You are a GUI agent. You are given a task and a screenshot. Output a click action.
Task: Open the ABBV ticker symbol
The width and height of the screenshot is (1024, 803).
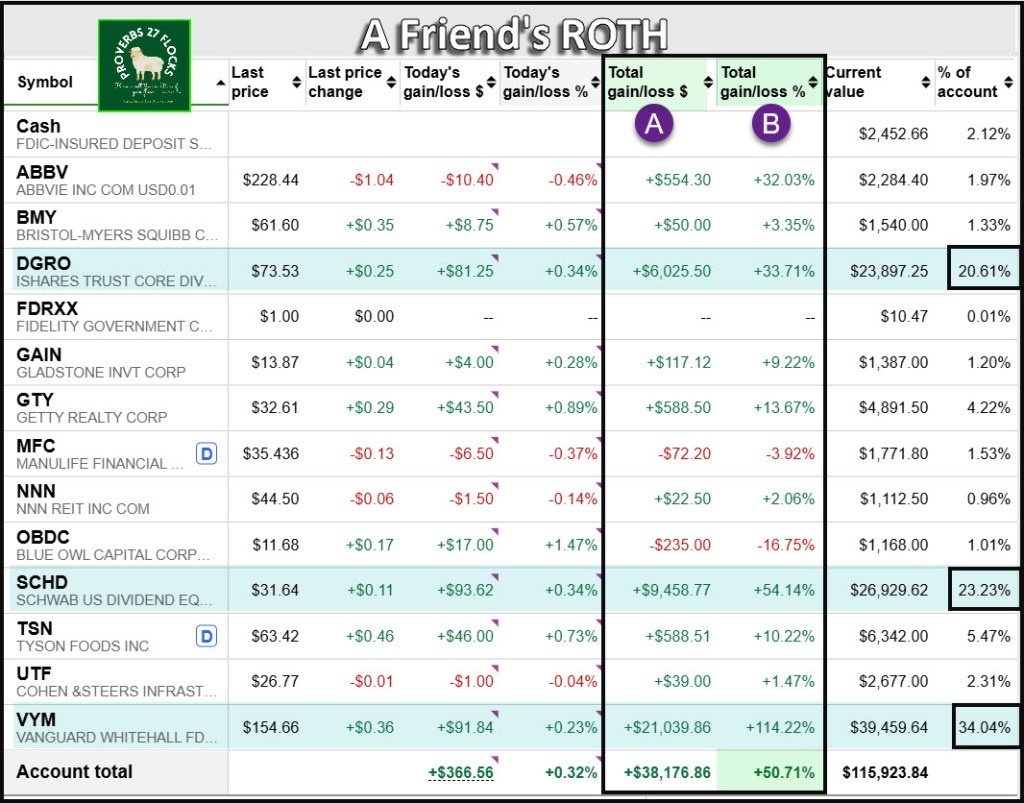click(42, 172)
